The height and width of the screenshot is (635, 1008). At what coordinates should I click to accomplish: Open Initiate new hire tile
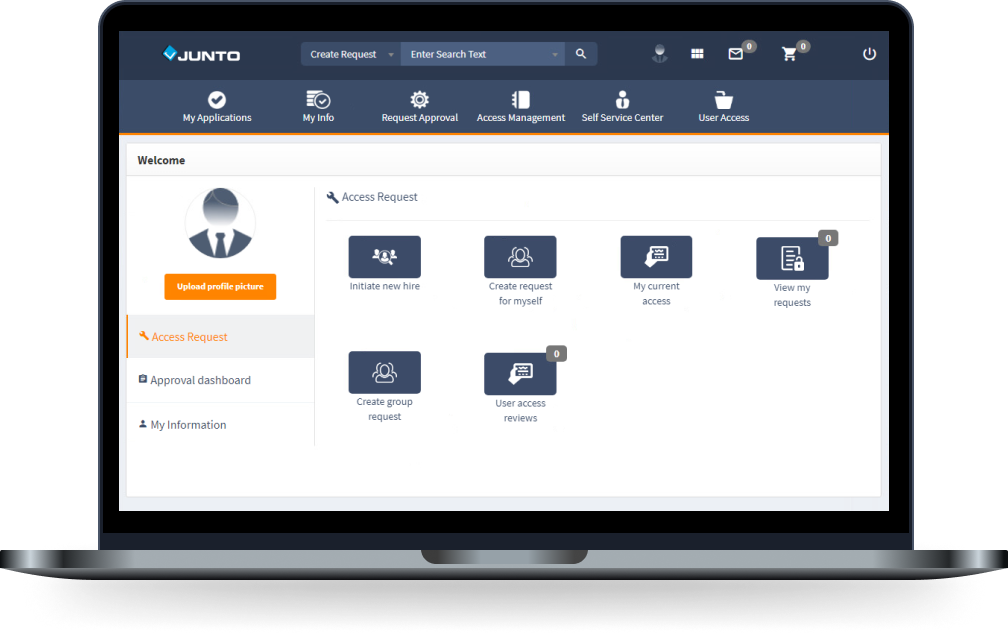384,257
